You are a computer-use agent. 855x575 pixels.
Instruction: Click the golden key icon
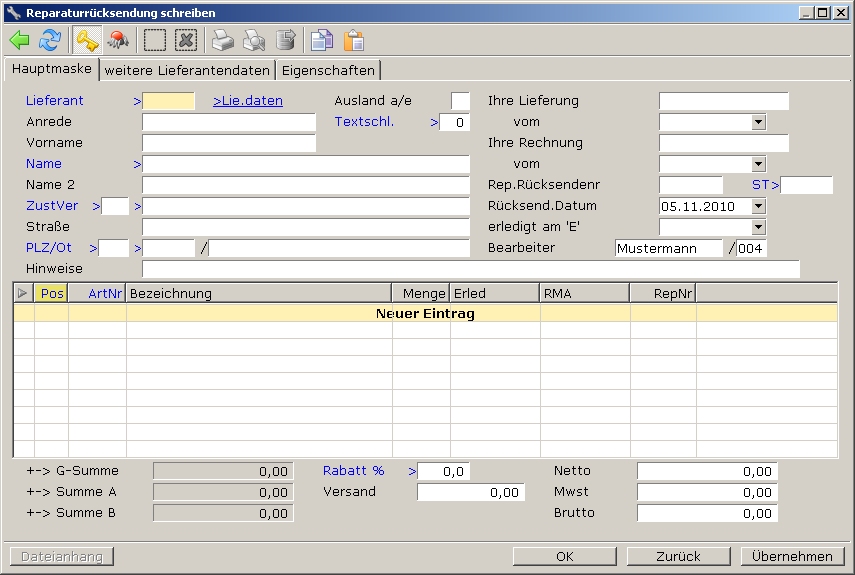(87, 40)
